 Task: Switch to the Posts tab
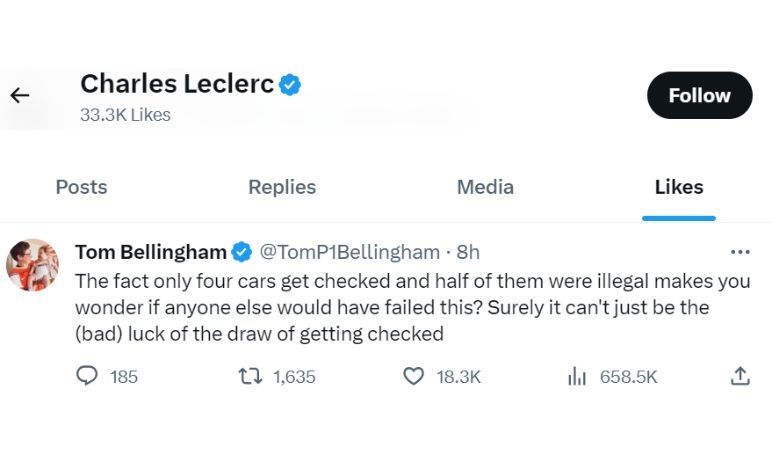tap(81, 187)
